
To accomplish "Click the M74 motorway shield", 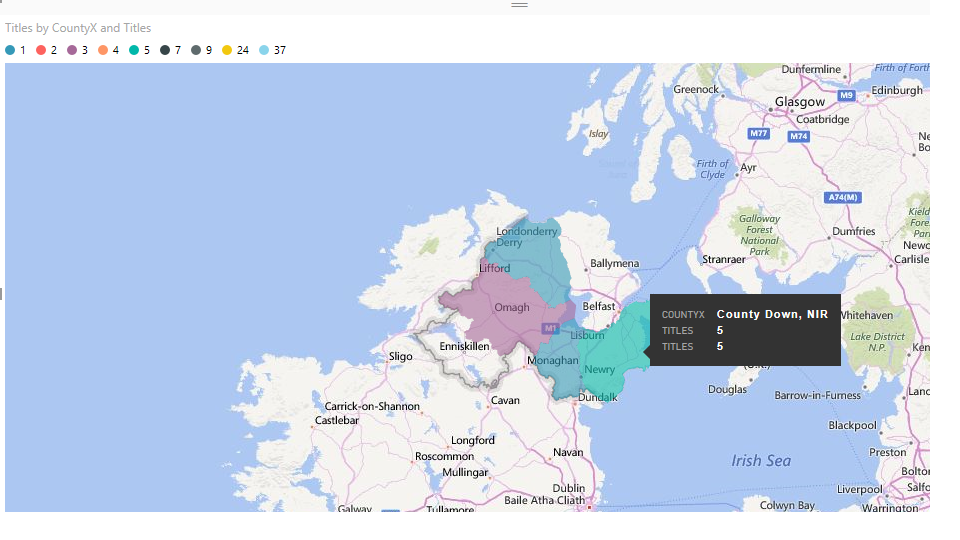I will [798, 137].
